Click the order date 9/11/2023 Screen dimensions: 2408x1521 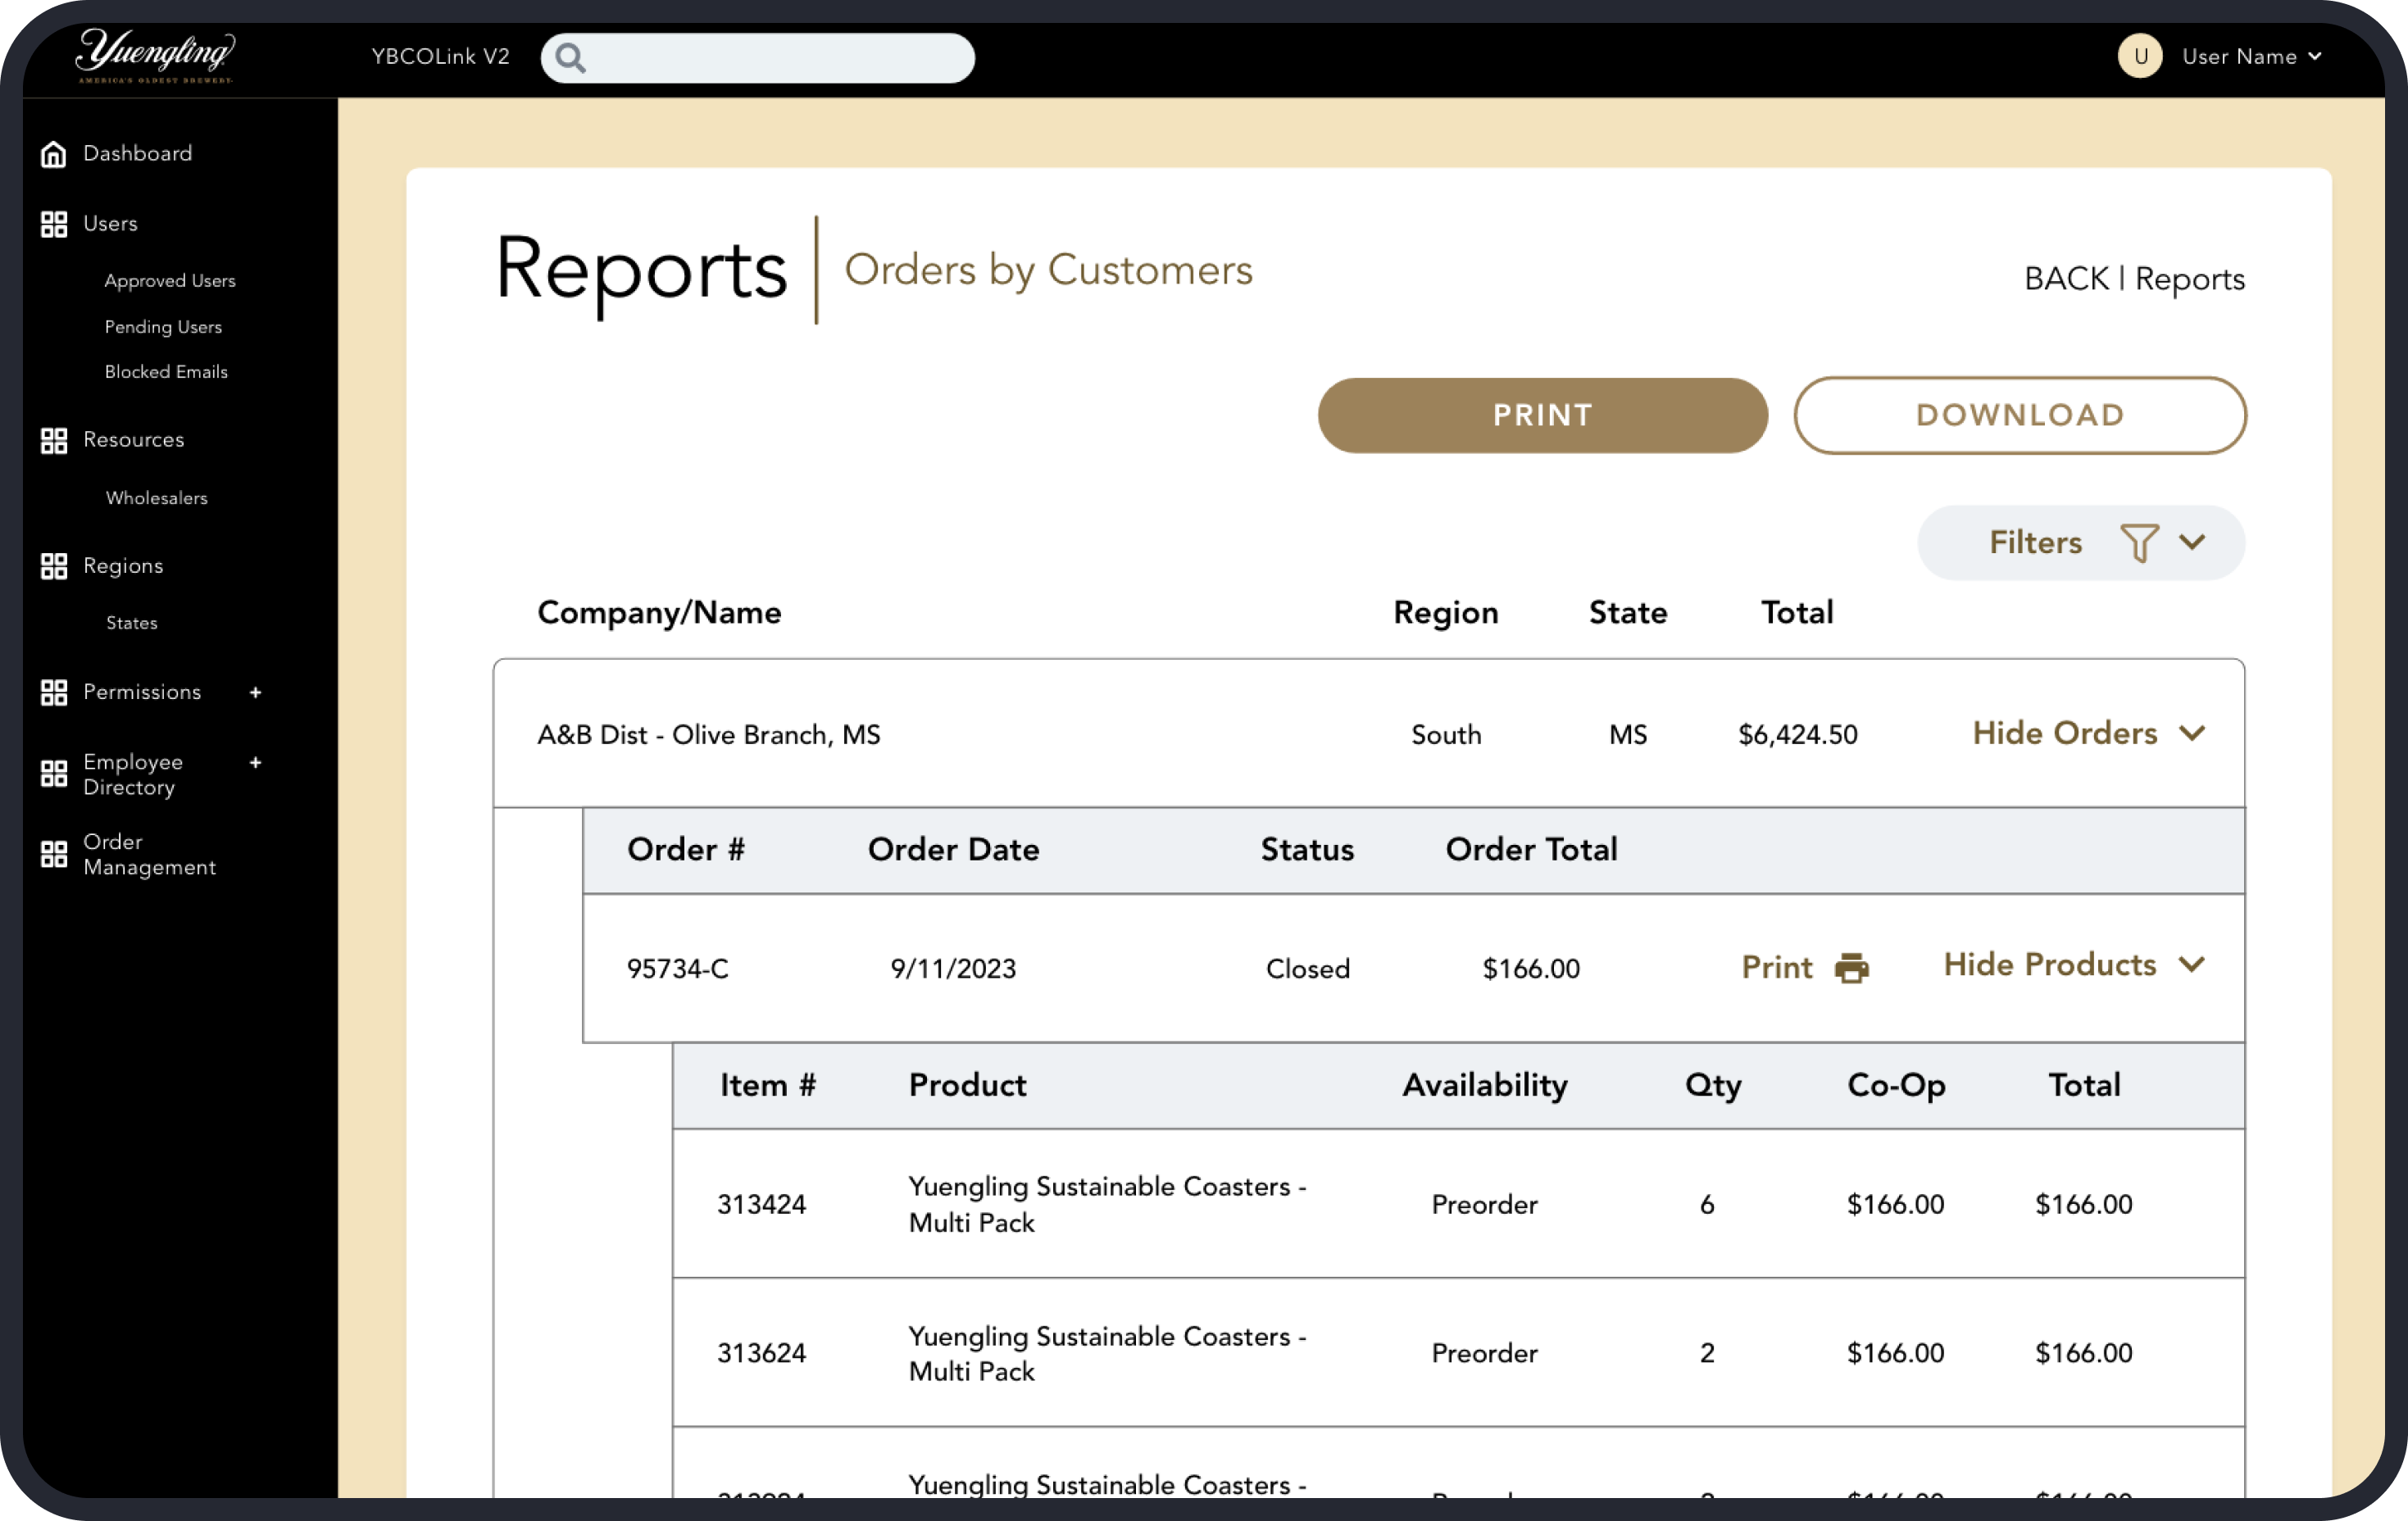coord(952,968)
